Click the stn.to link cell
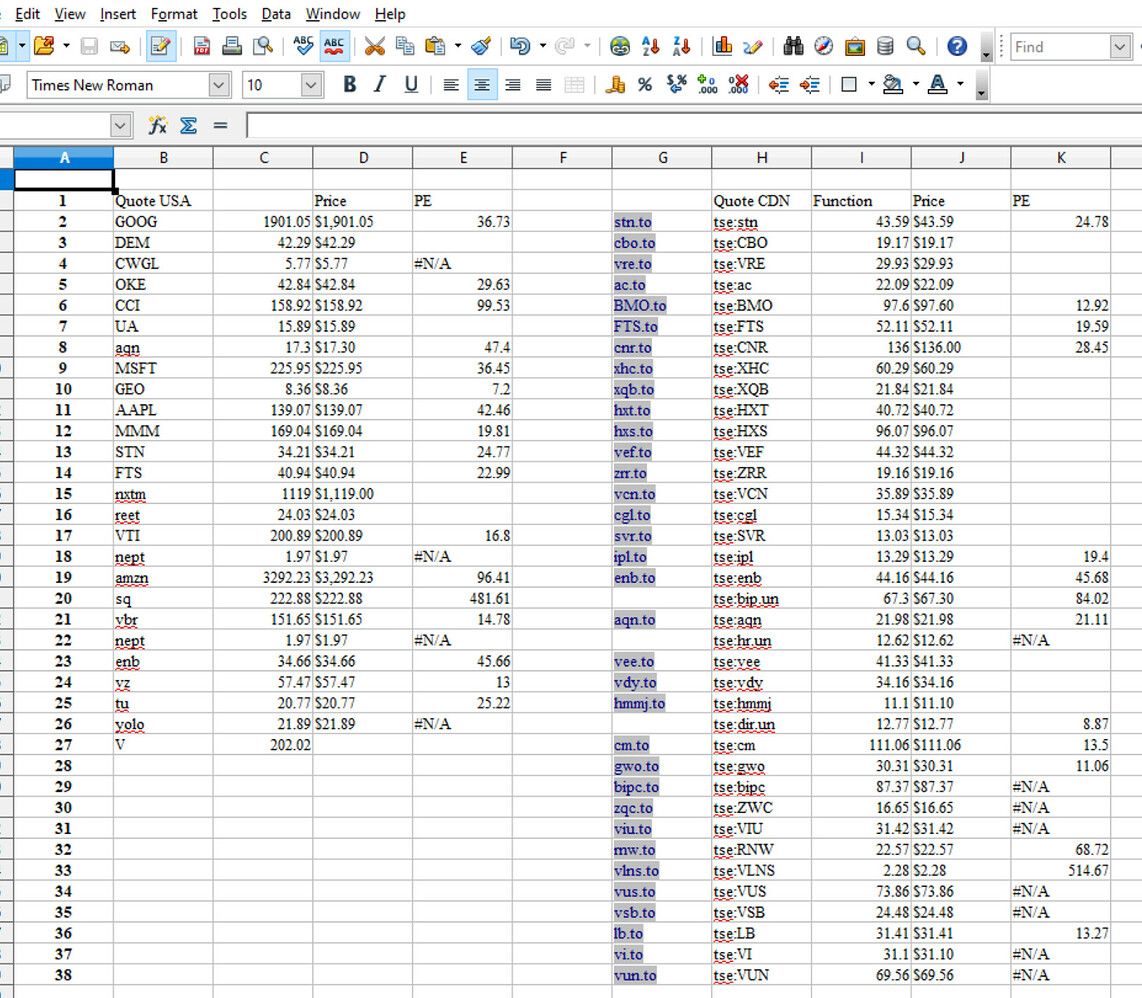This screenshot has width=1142, height=998. tap(633, 222)
